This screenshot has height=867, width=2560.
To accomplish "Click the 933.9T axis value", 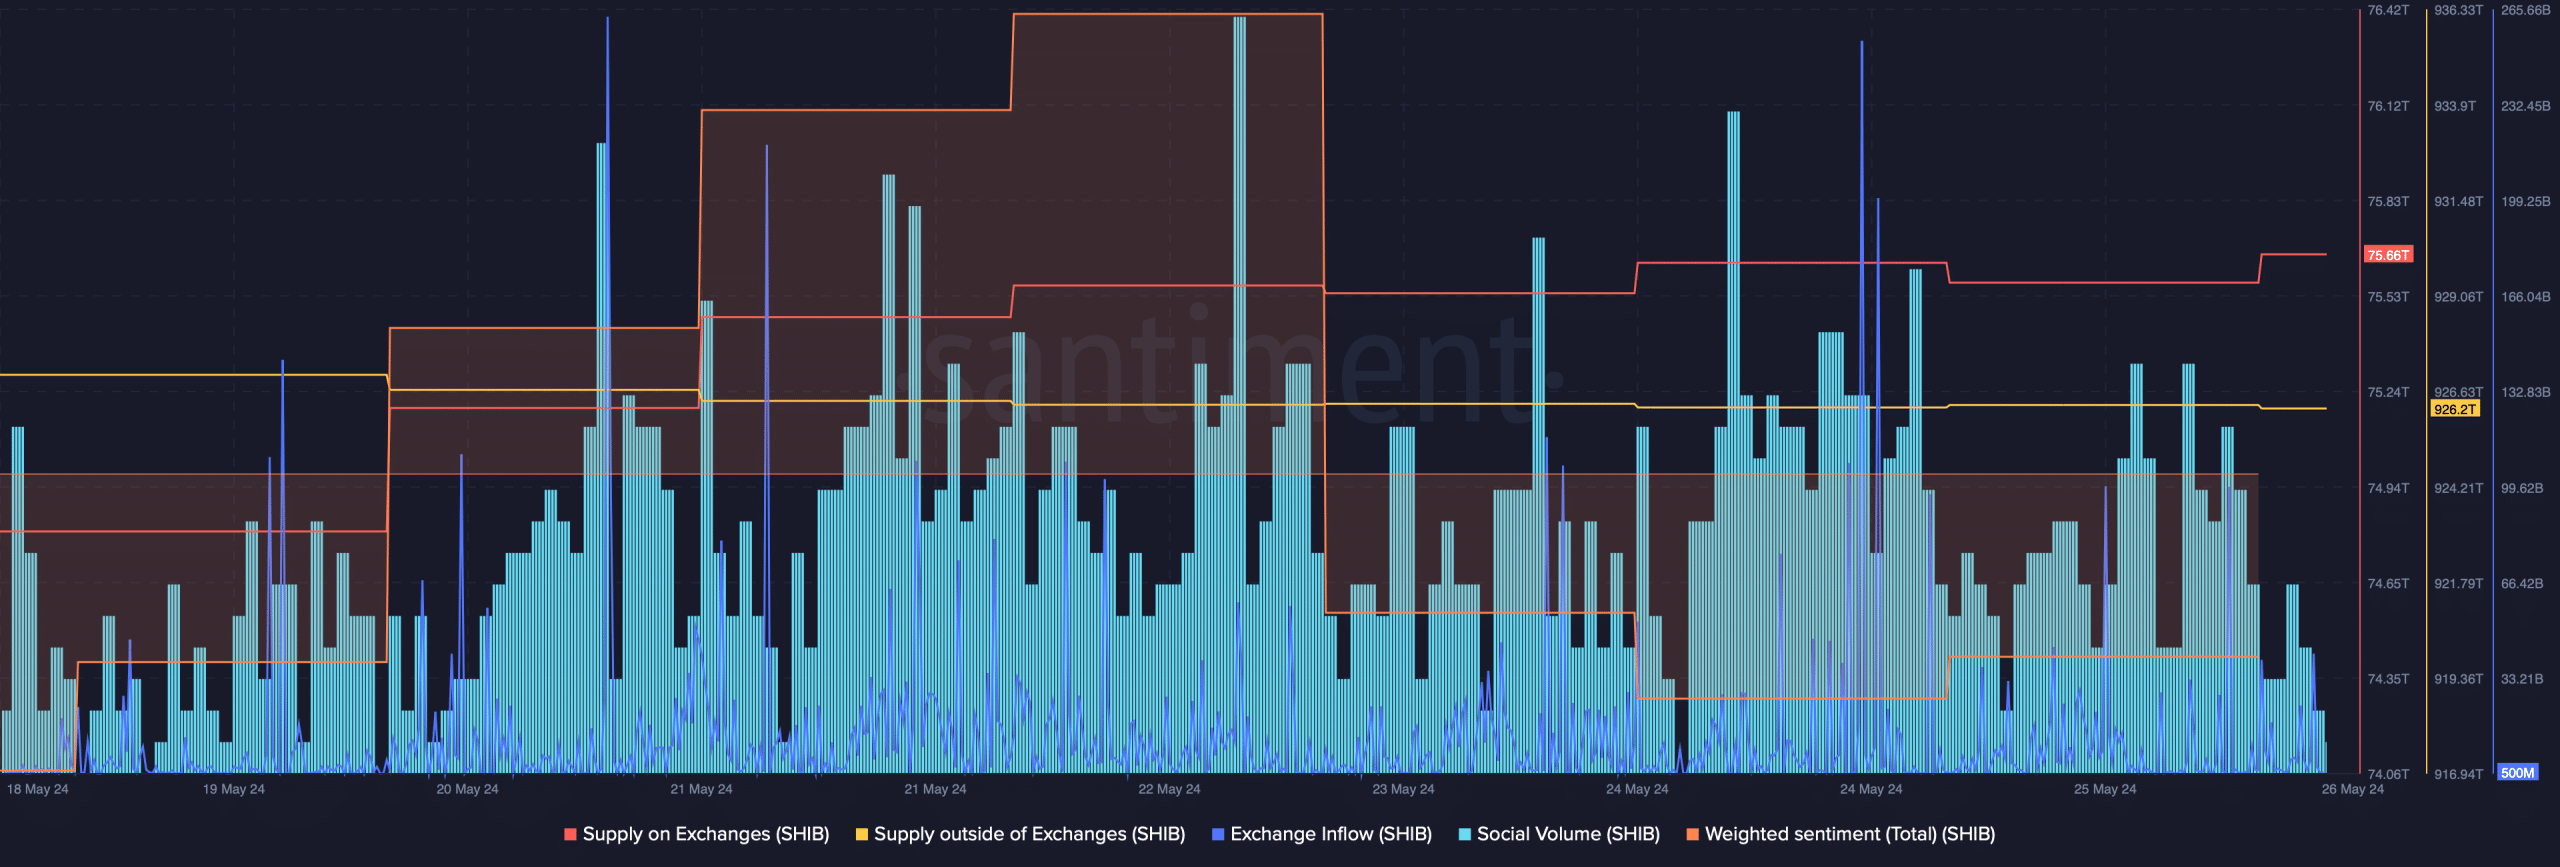I will click(x=2455, y=106).
